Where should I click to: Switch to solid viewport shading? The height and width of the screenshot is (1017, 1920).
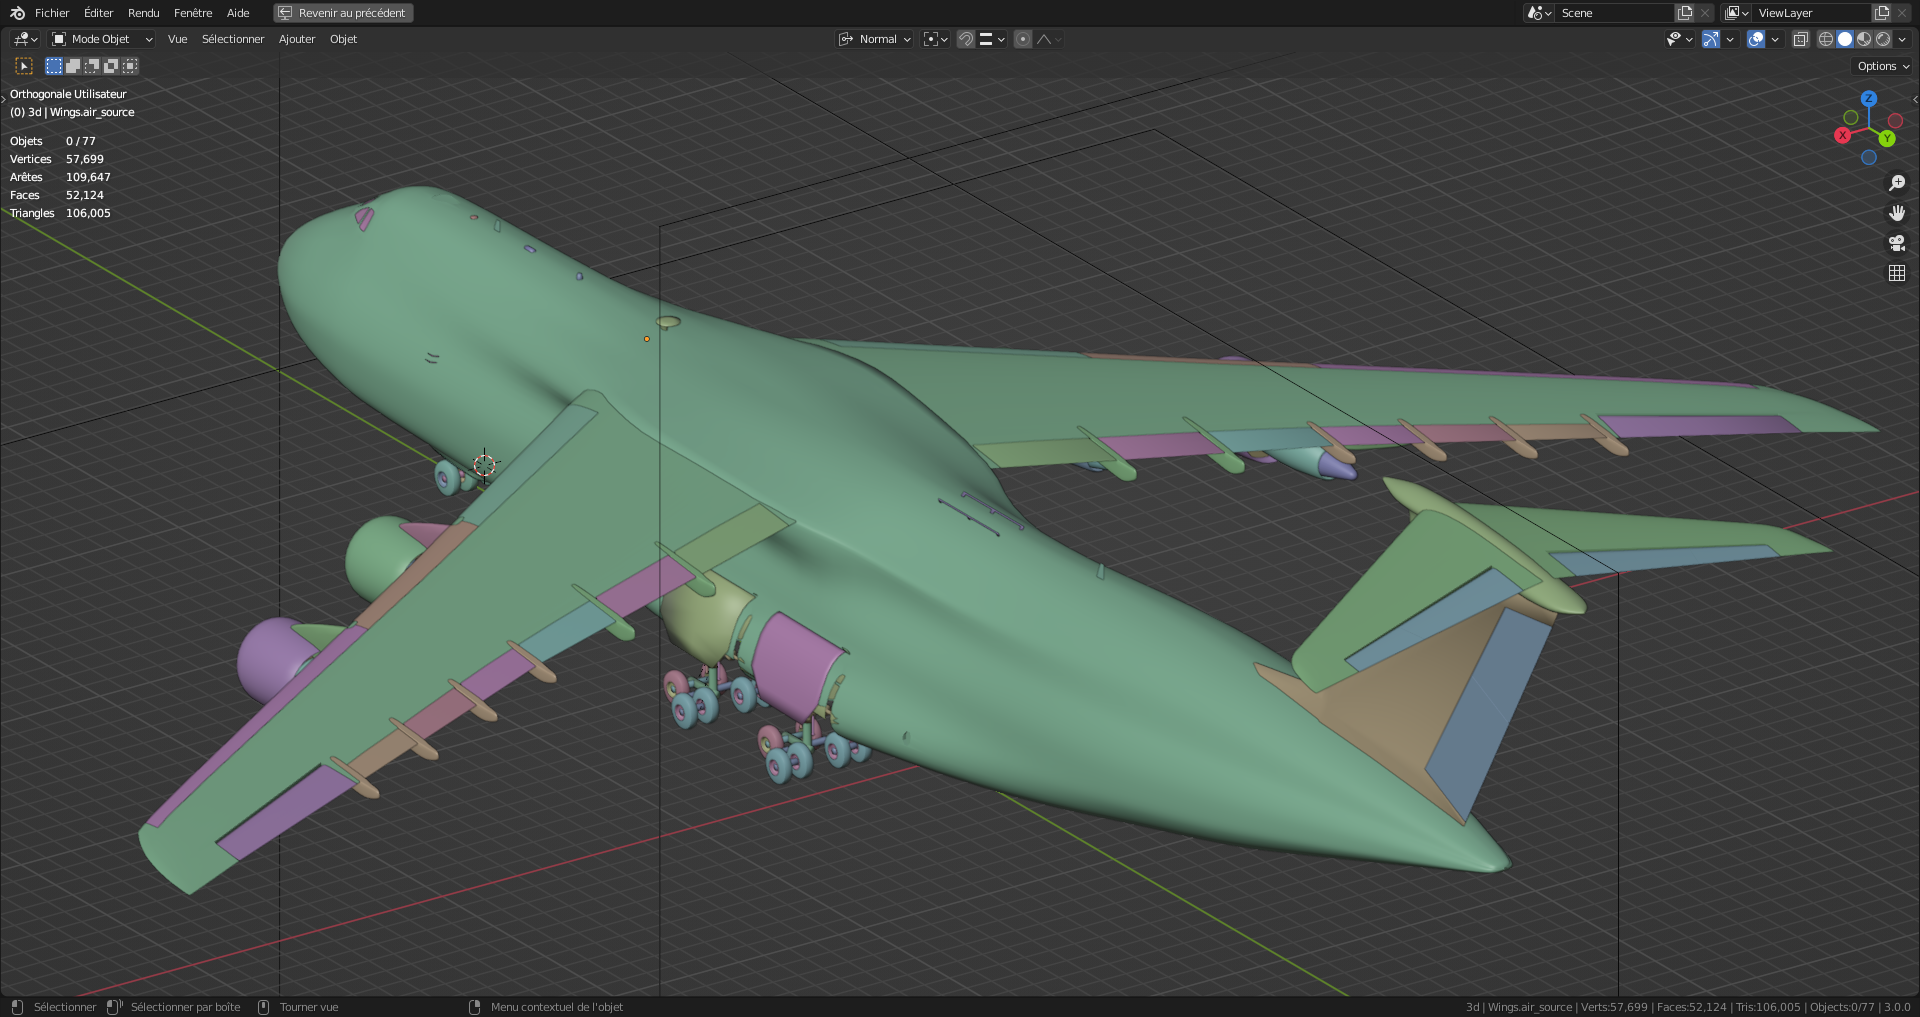[x=1845, y=39]
